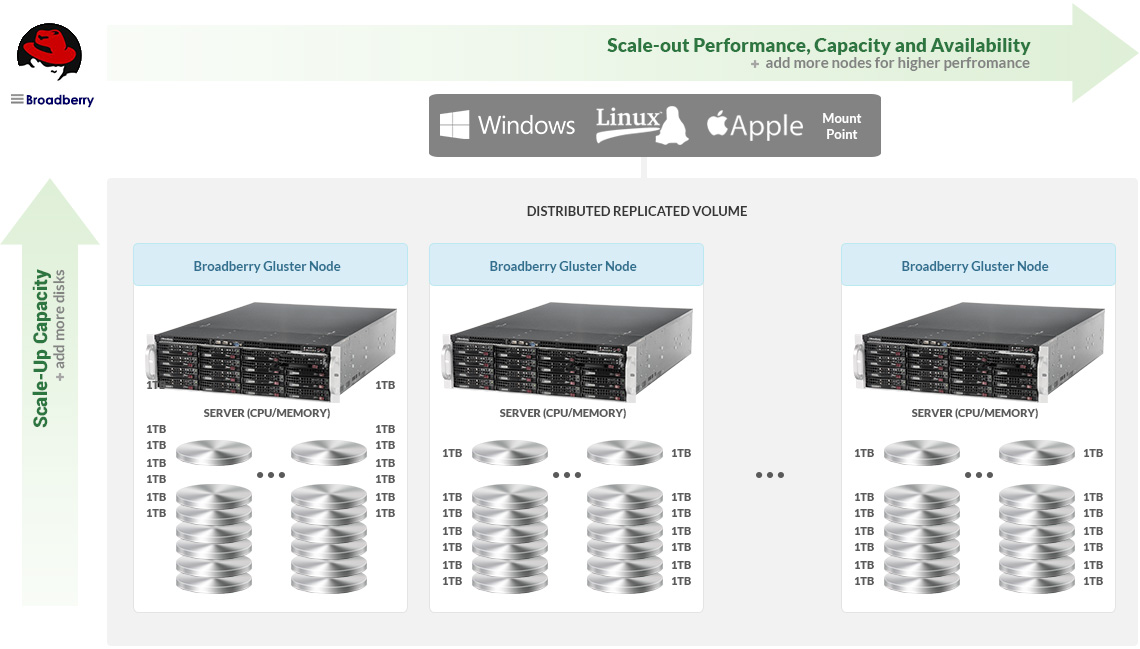This screenshot has height=649, width=1140.
Task: Click the top-left single disk in first node
Action: point(214,453)
